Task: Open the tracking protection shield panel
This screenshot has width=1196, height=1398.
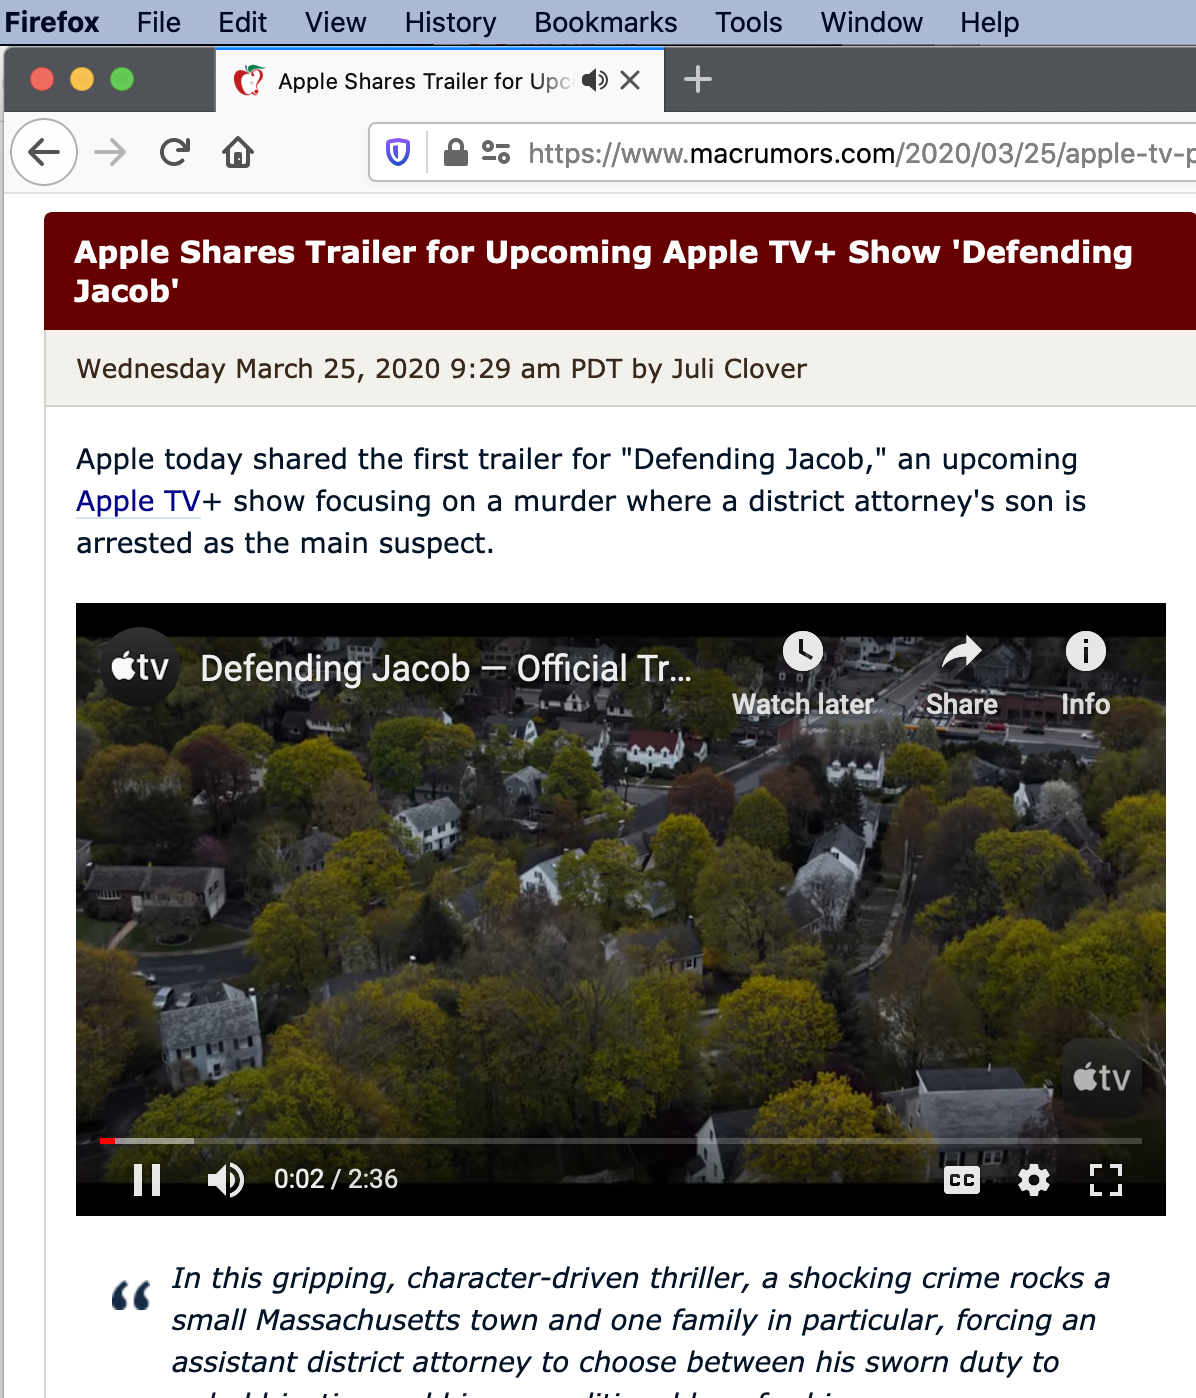Action: point(398,152)
